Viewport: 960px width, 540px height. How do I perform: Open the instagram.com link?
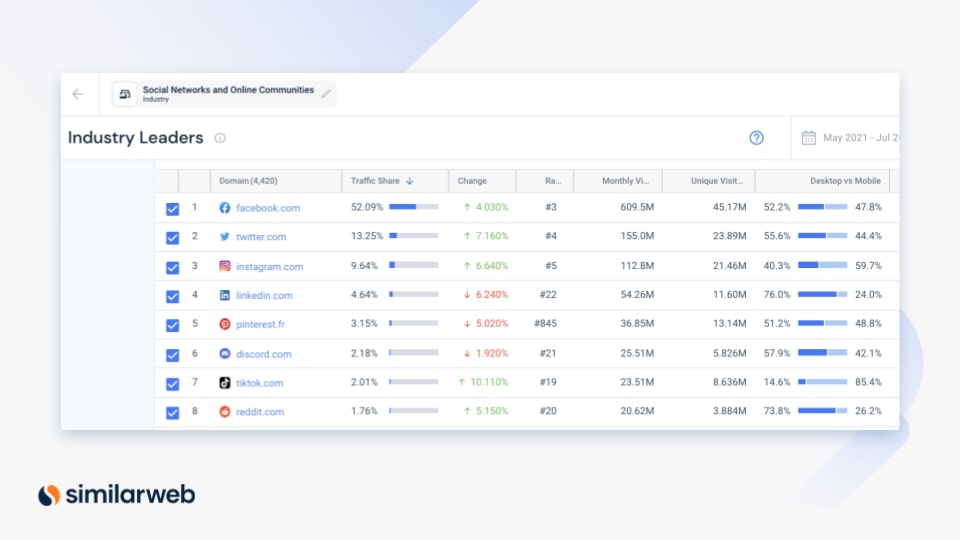pyautogui.click(x=269, y=266)
